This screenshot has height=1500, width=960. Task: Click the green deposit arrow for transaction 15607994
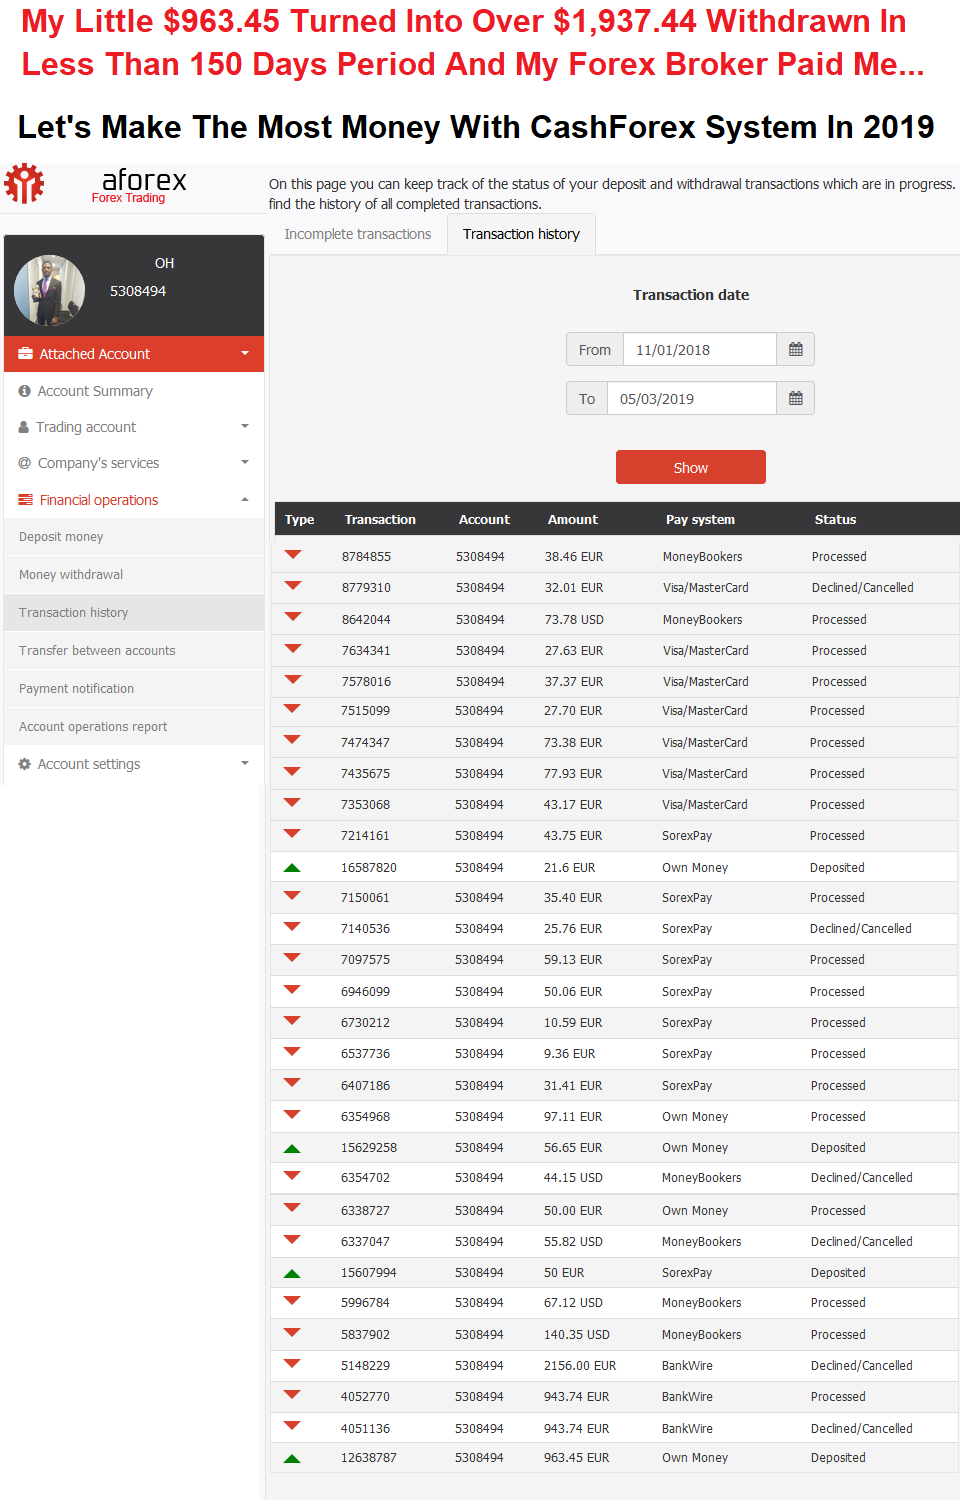[x=292, y=1273]
